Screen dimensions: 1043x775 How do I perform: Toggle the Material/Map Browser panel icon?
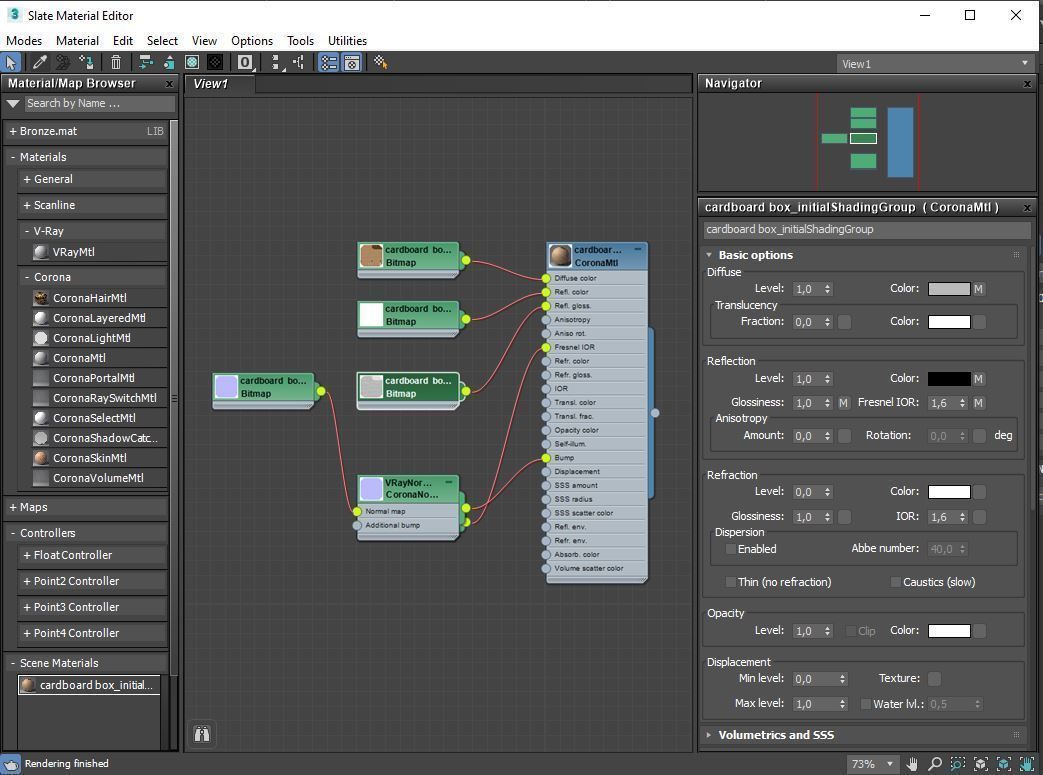tap(329, 63)
